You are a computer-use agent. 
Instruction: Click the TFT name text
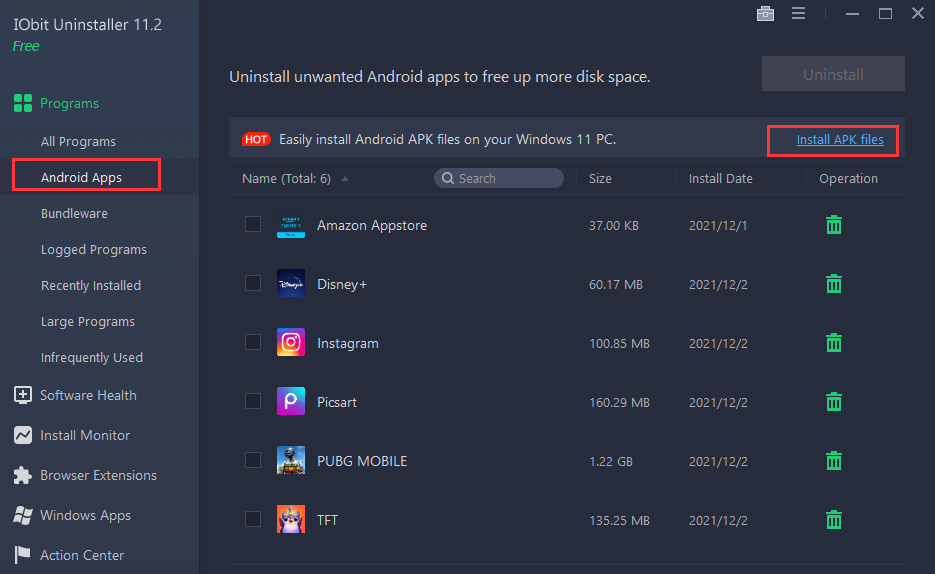(327, 520)
